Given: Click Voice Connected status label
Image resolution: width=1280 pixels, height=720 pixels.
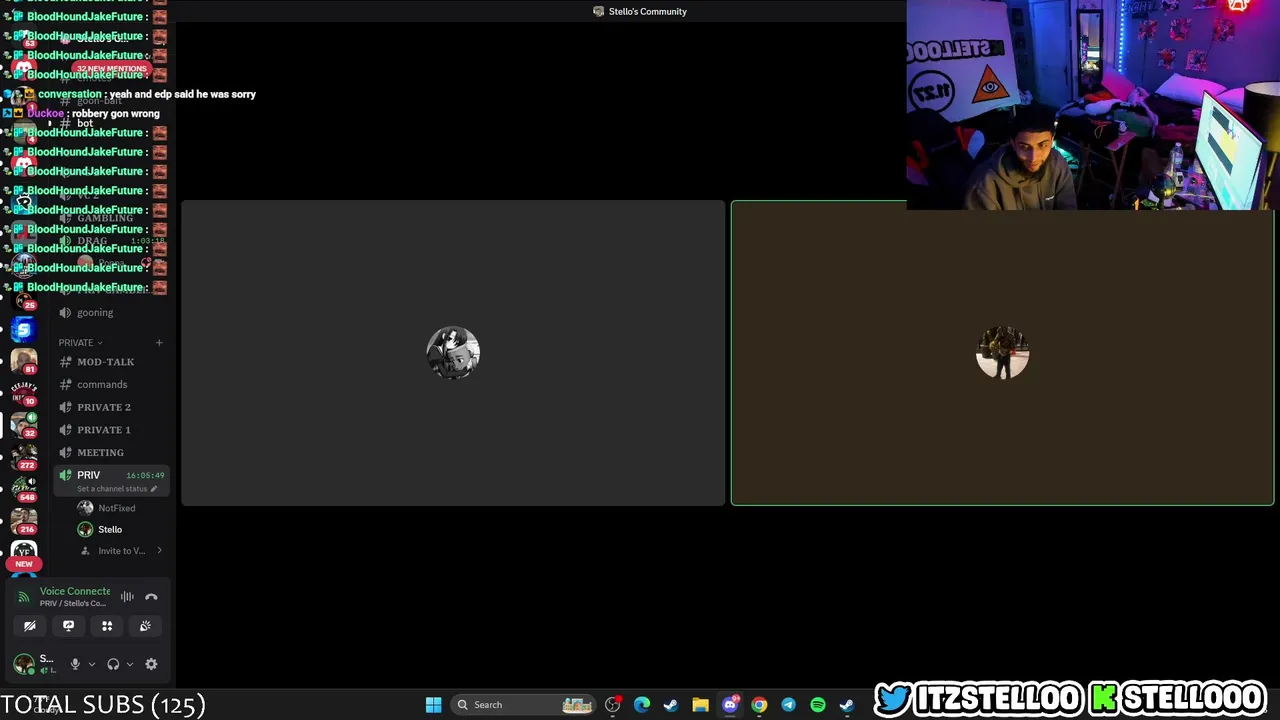Looking at the screenshot, I should [75, 592].
